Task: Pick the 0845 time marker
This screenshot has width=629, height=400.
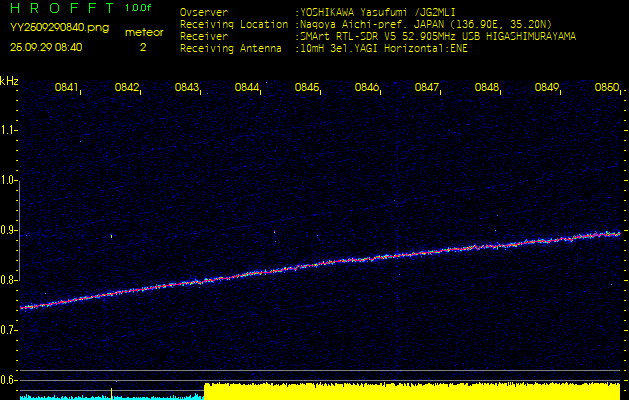Action: click(x=307, y=88)
